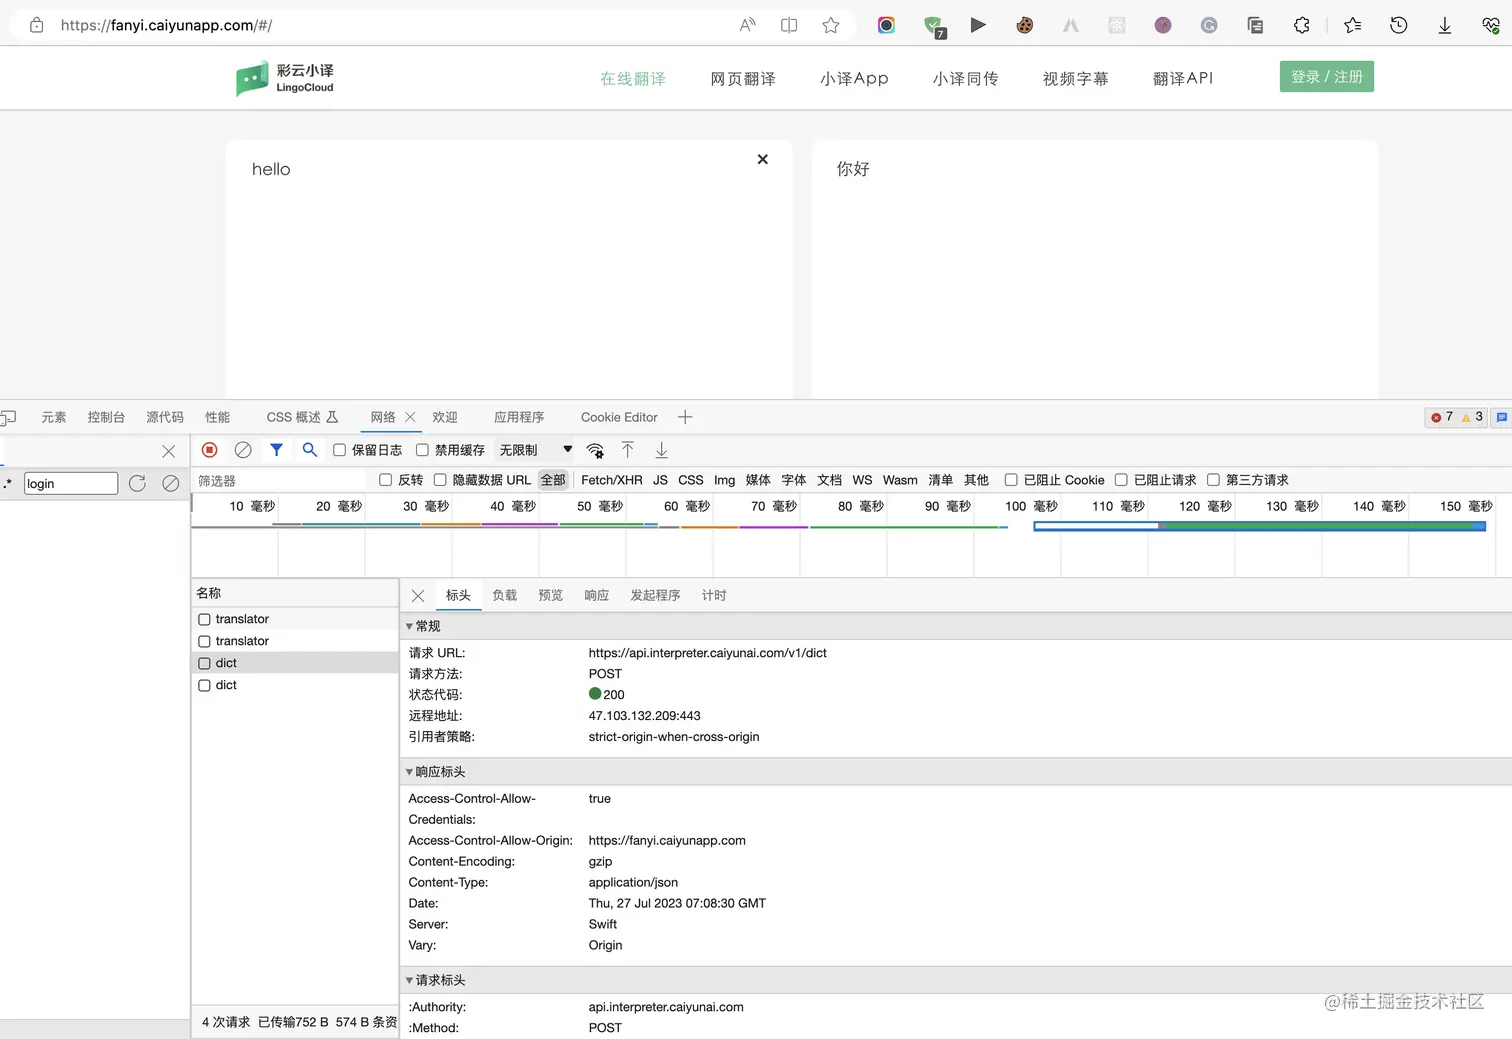Open the split screen browser icon
Screen dimensions: 1512x1039
[x=789, y=25]
